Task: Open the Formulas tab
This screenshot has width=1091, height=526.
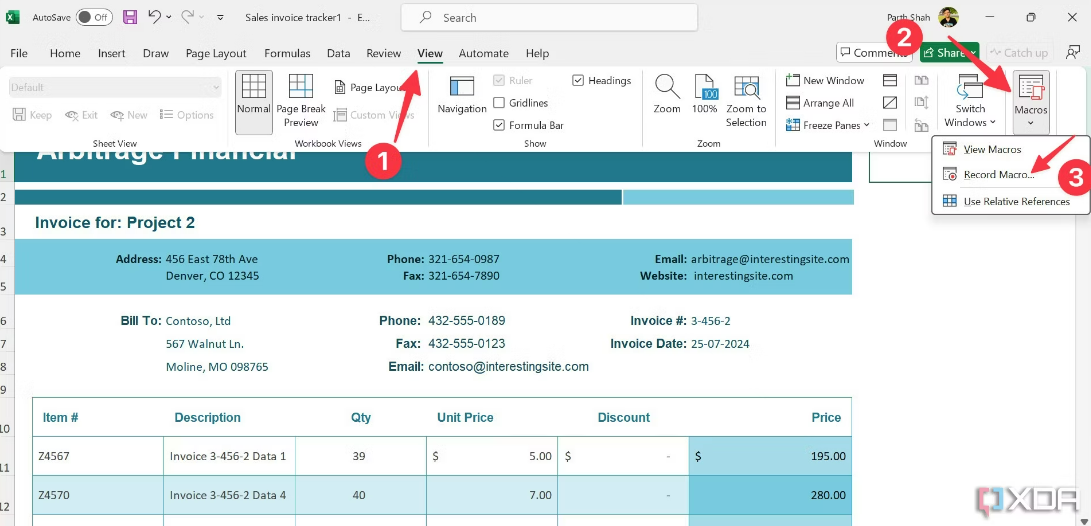Action: [287, 53]
